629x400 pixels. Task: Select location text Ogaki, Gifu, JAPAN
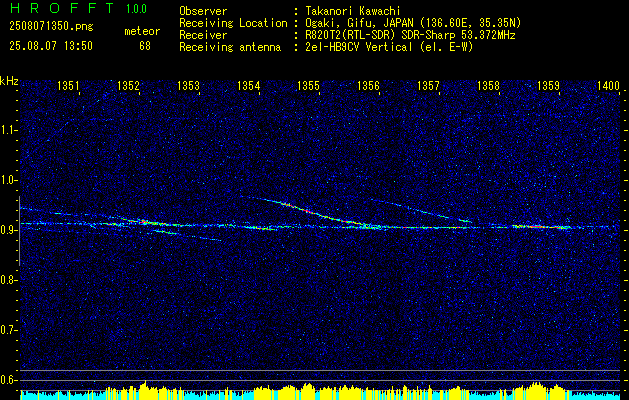[x=359, y=23]
